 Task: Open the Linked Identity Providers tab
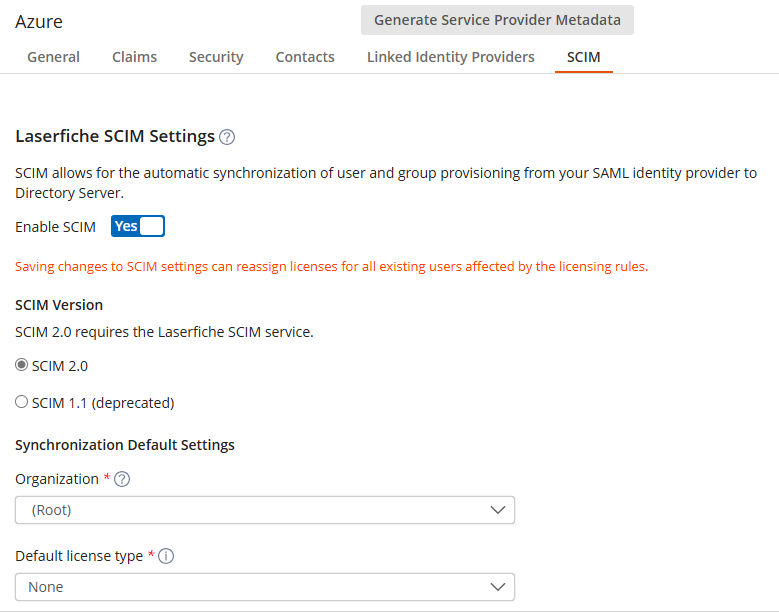coord(450,57)
